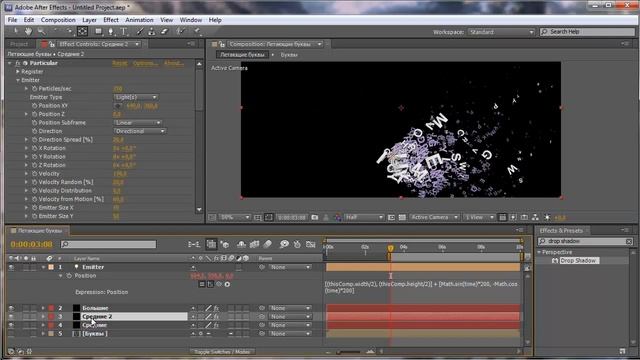This screenshot has height=360, width=640.
Task: Open the Effect menu
Action: click(111, 20)
